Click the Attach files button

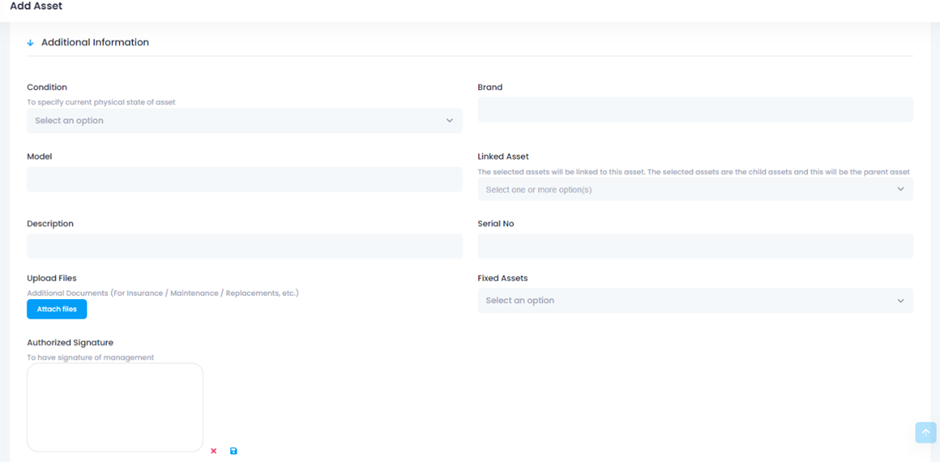click(x=57, y=309)
